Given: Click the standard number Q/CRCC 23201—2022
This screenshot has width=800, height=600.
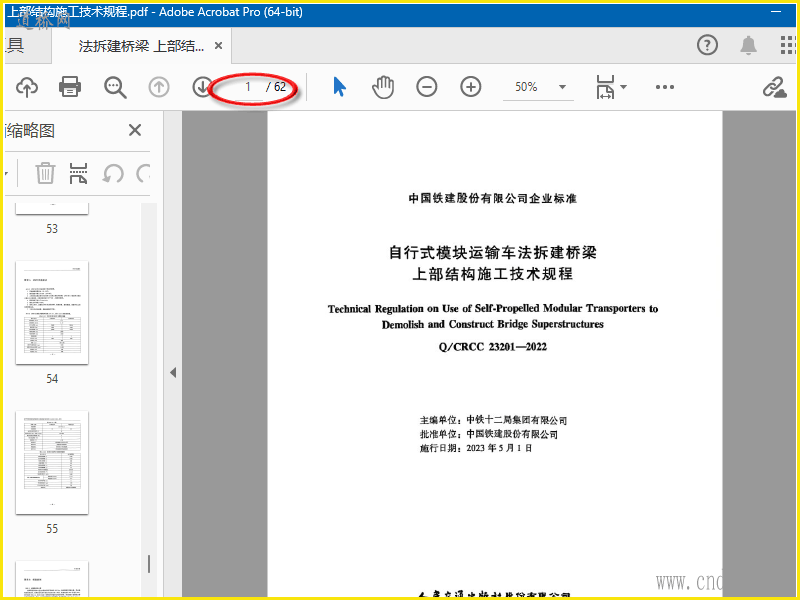Looking at the screenshot, I should pyautogui.click(x=492, y=347).
